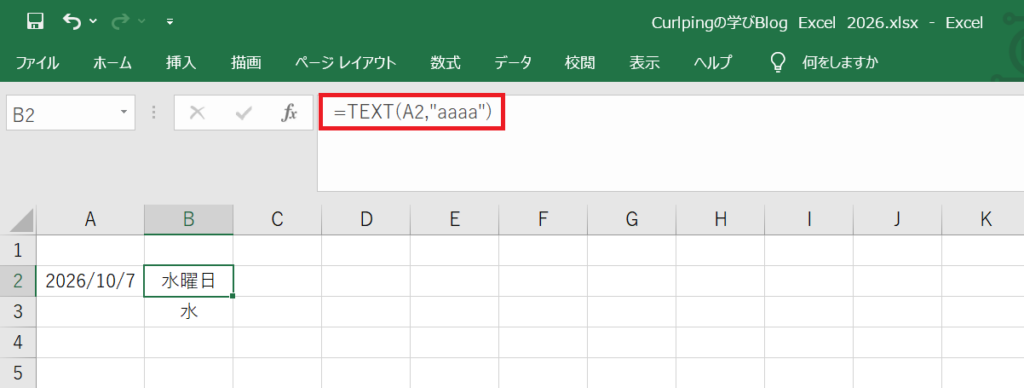Select column B header

(189, 219)
